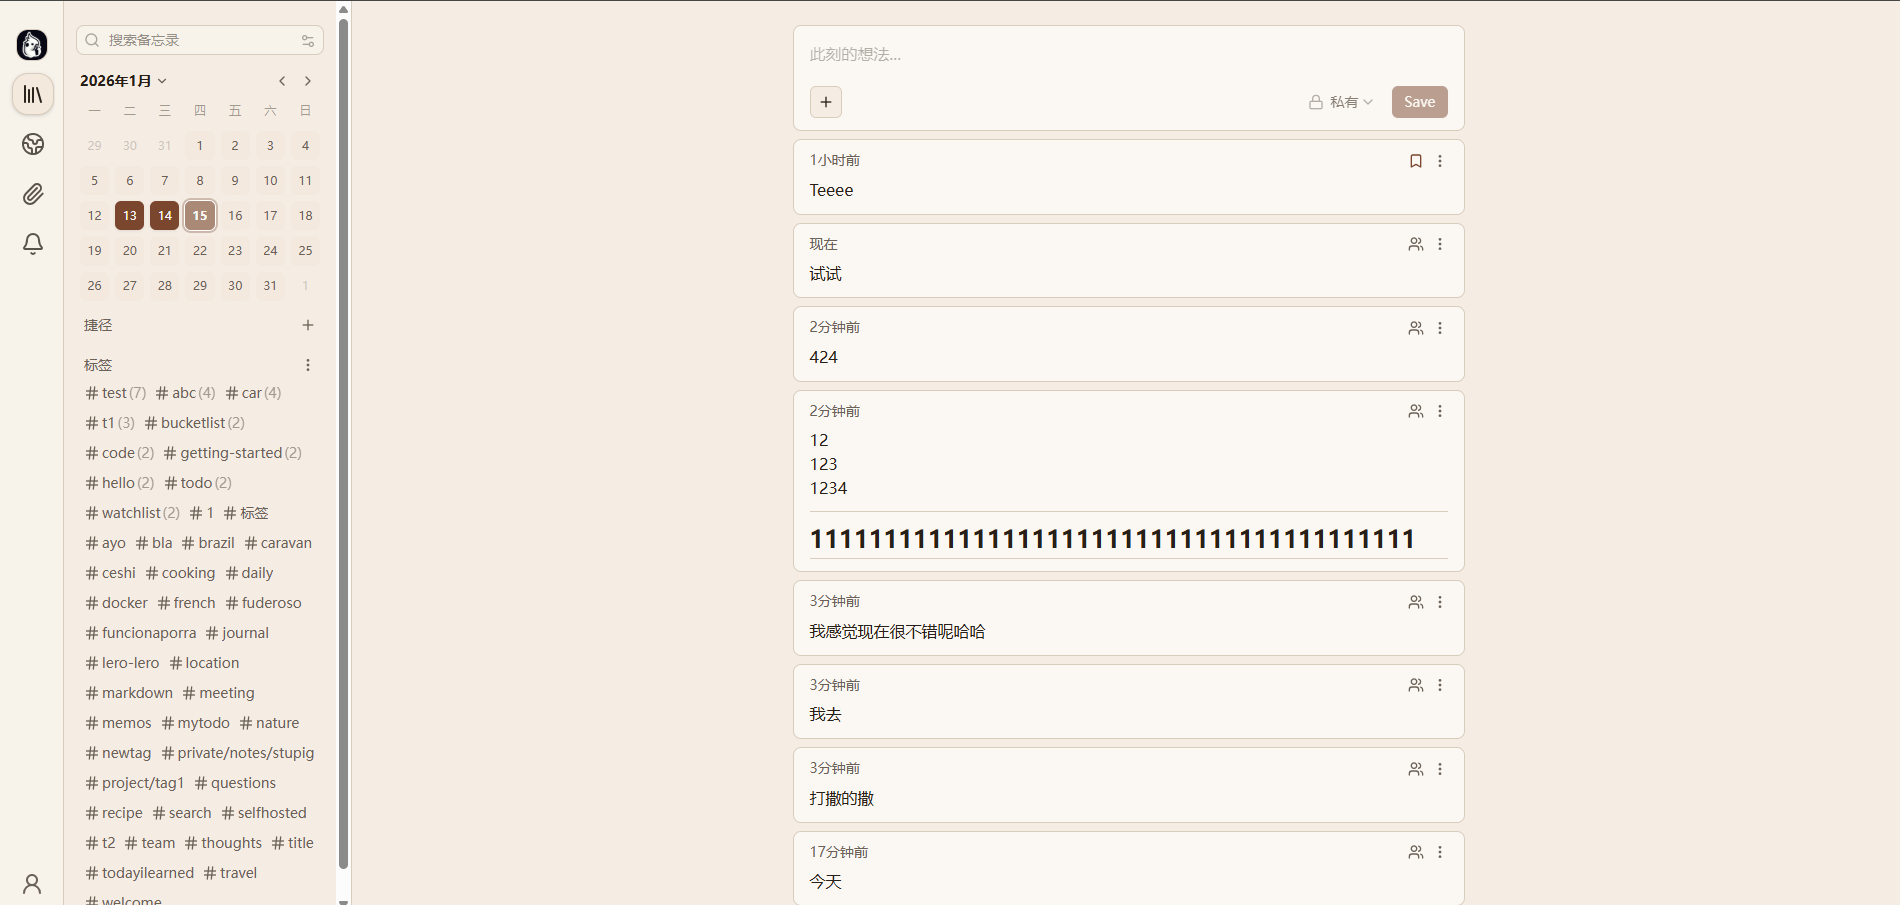Go to next month in calendar

(x=308, y=81)
